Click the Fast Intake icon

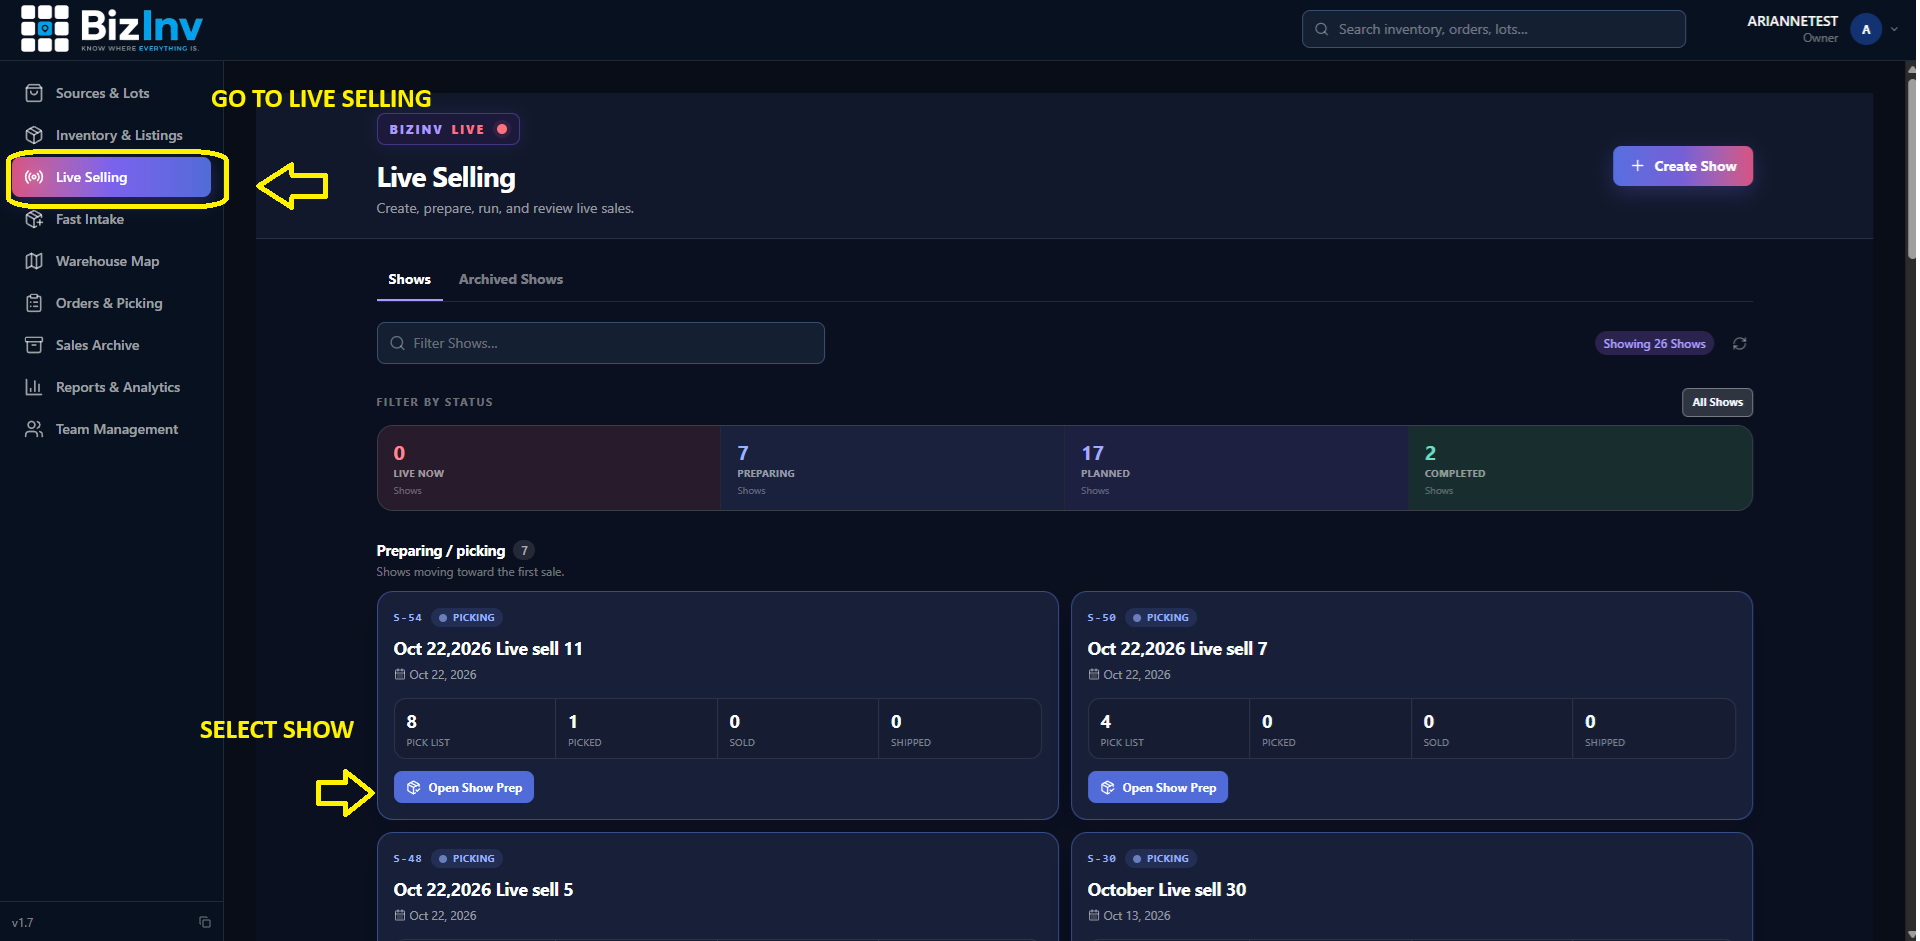point(34,219)
